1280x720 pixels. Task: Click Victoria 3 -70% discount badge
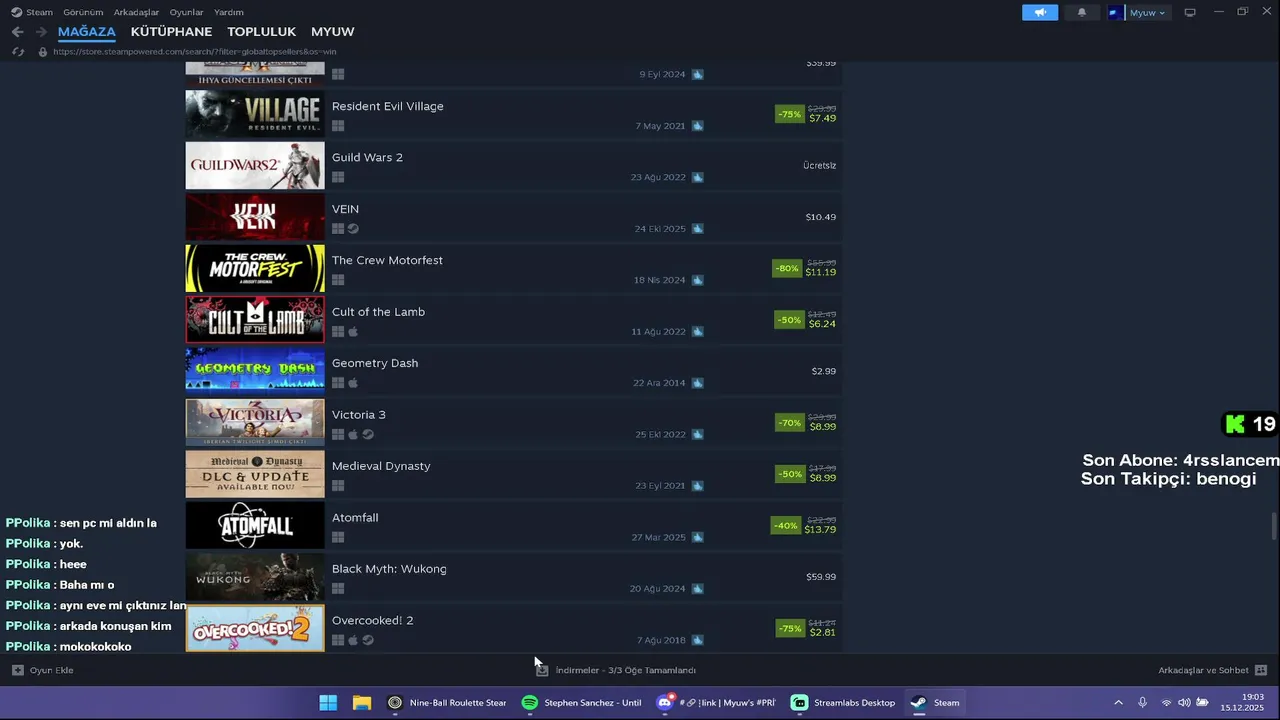(789, 423)
